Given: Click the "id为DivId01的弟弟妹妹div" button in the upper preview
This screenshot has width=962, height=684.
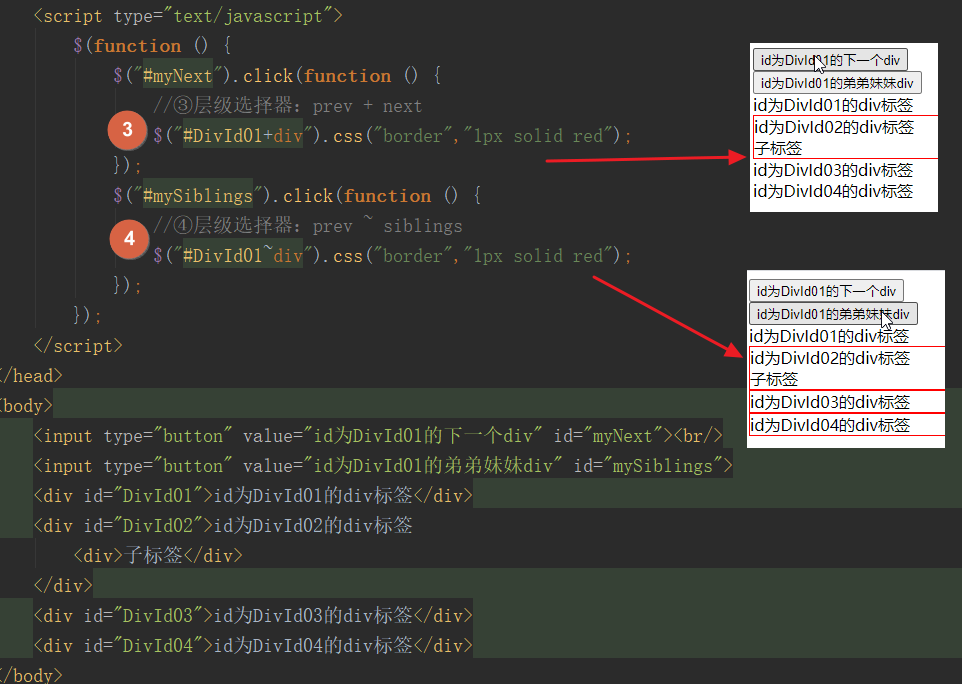Looking at the screenshot, I should point(837,83).
